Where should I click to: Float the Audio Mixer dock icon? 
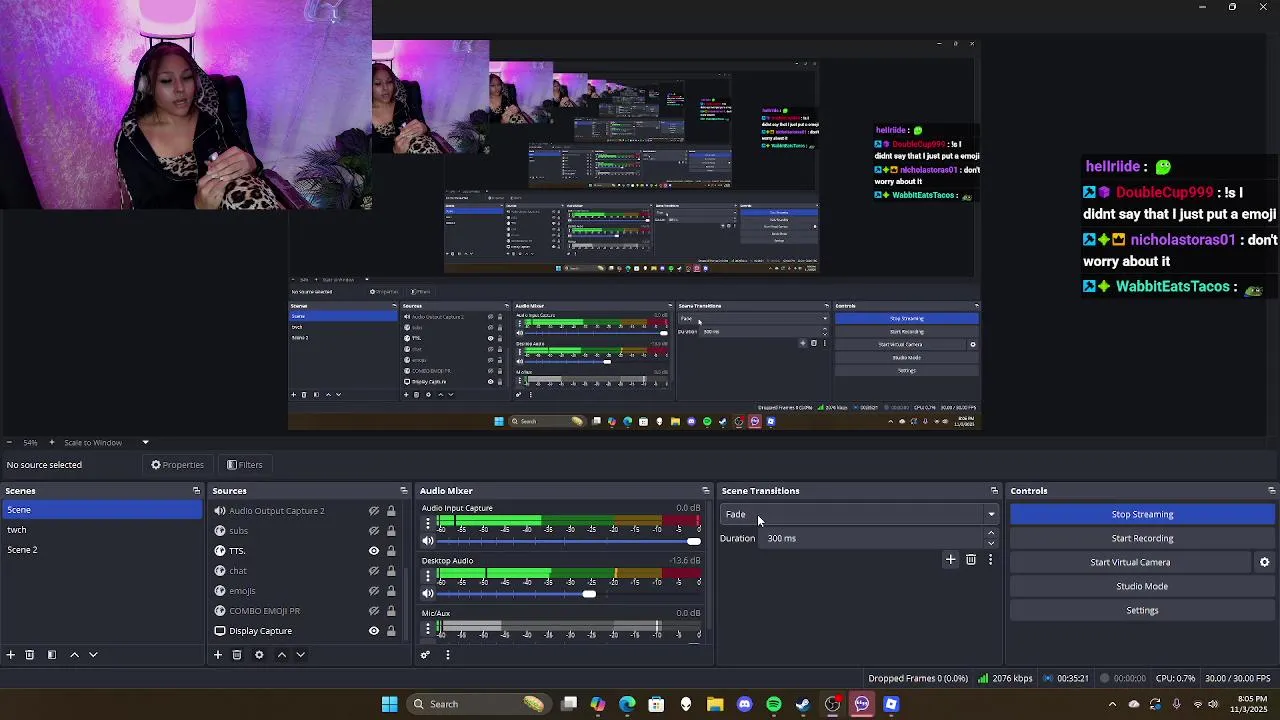(x=706, y=491)
